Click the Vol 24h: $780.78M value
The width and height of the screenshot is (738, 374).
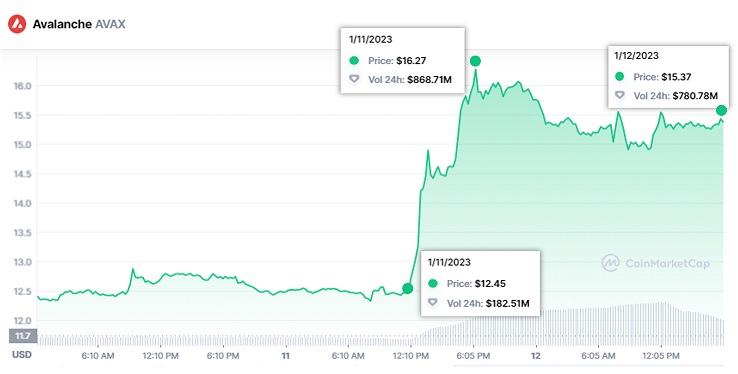(675, 96)
